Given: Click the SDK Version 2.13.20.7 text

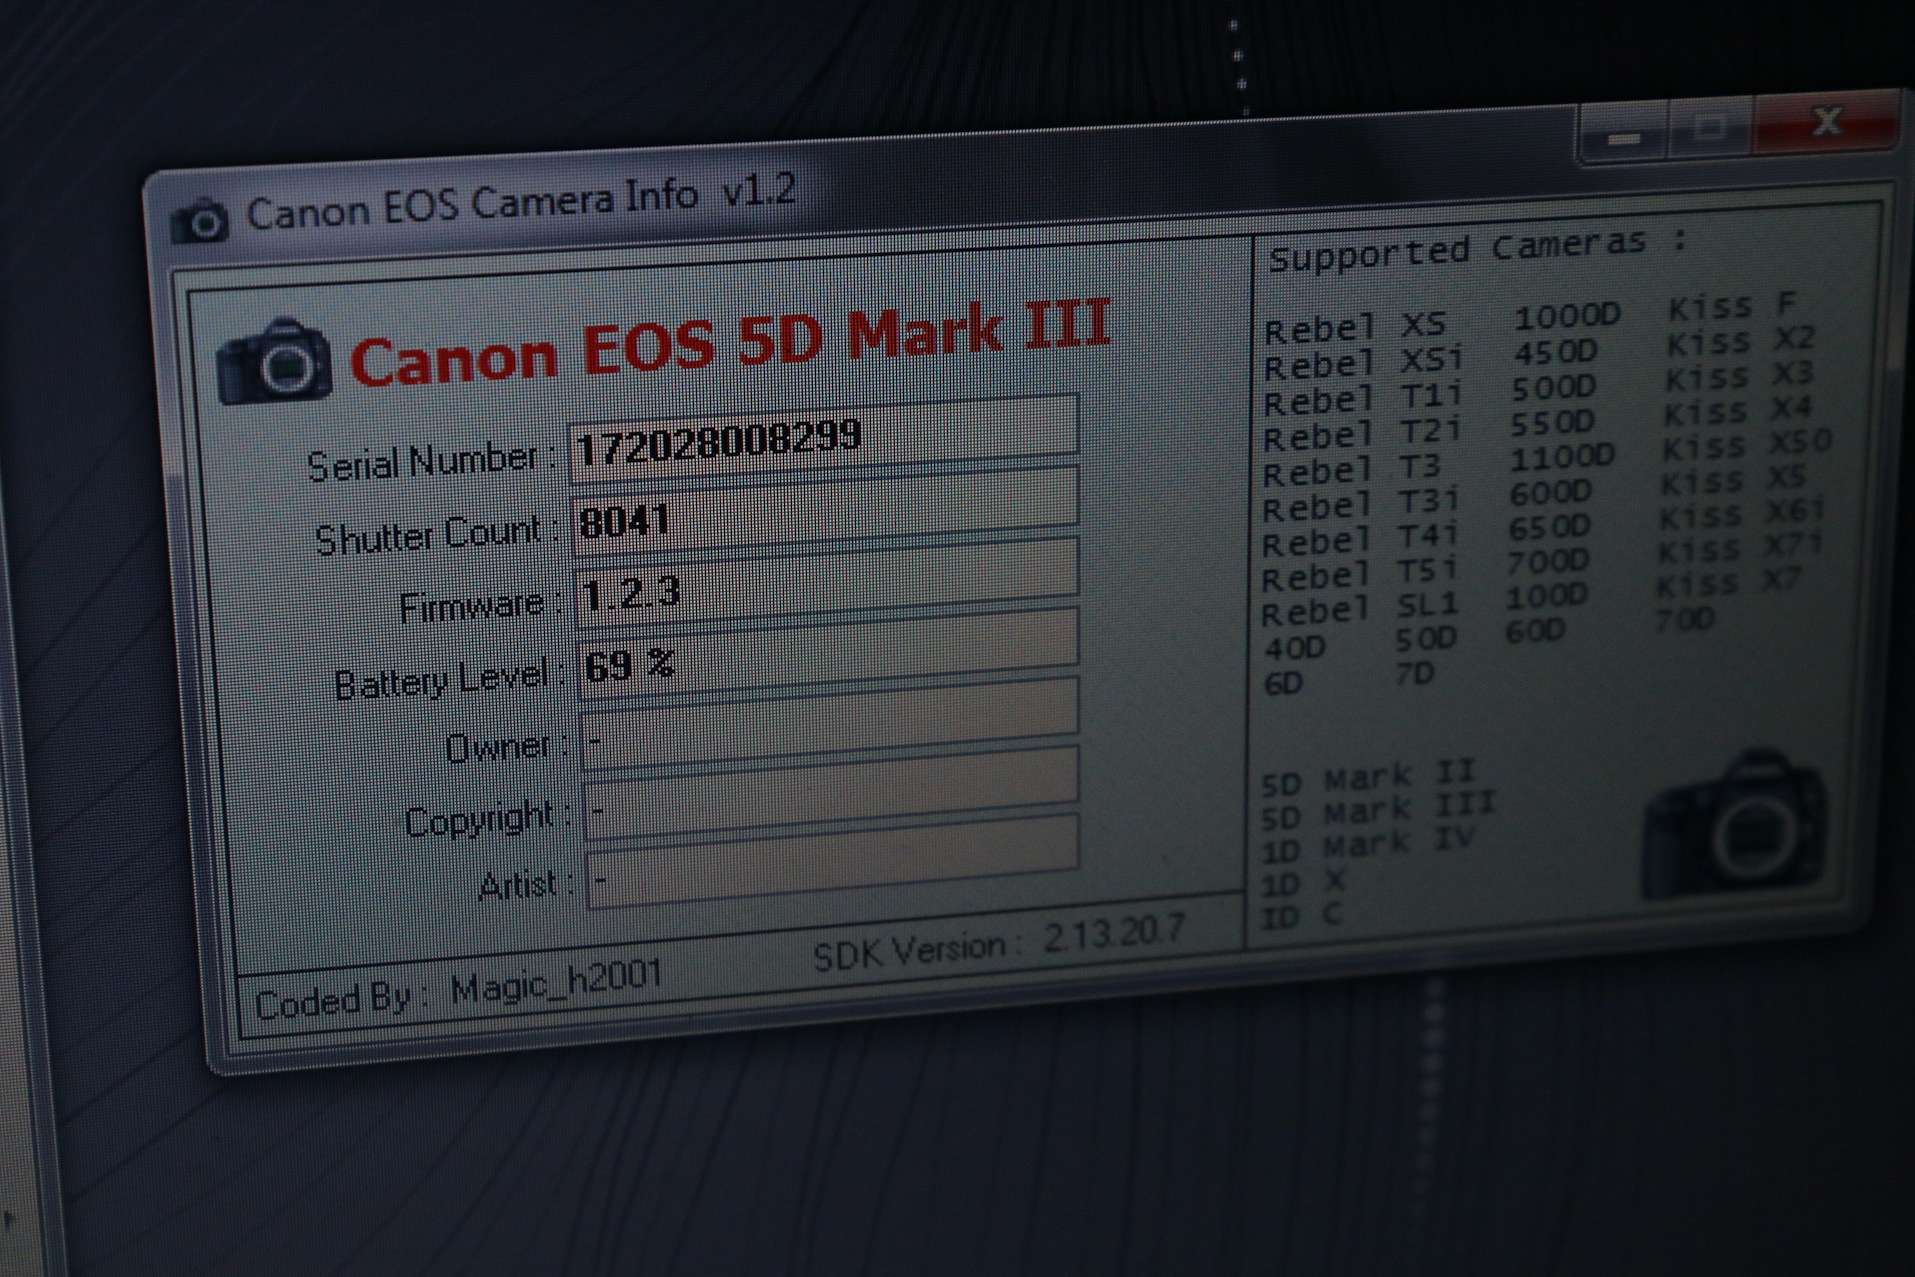Looking at the screenshot, I should point(998,942).
